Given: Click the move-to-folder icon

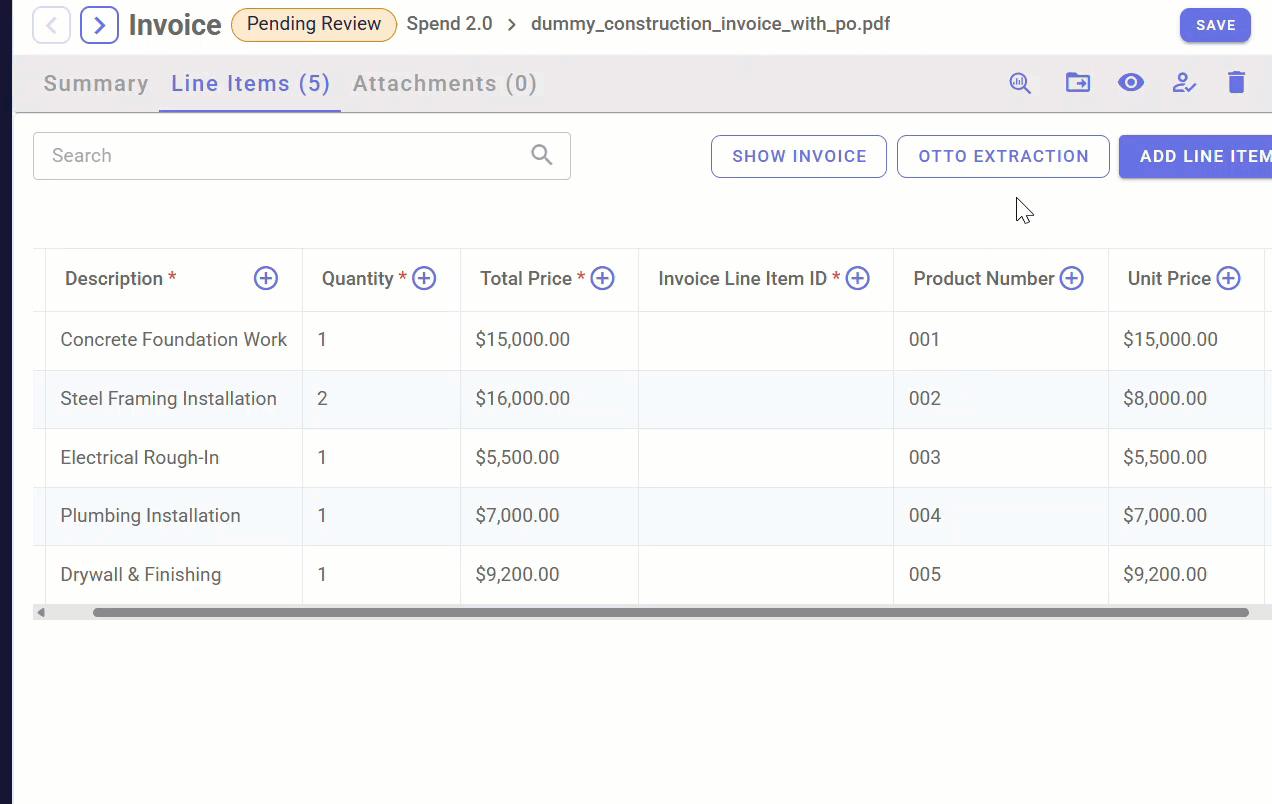Looking at the screenshot, I should pos(1078,83).
